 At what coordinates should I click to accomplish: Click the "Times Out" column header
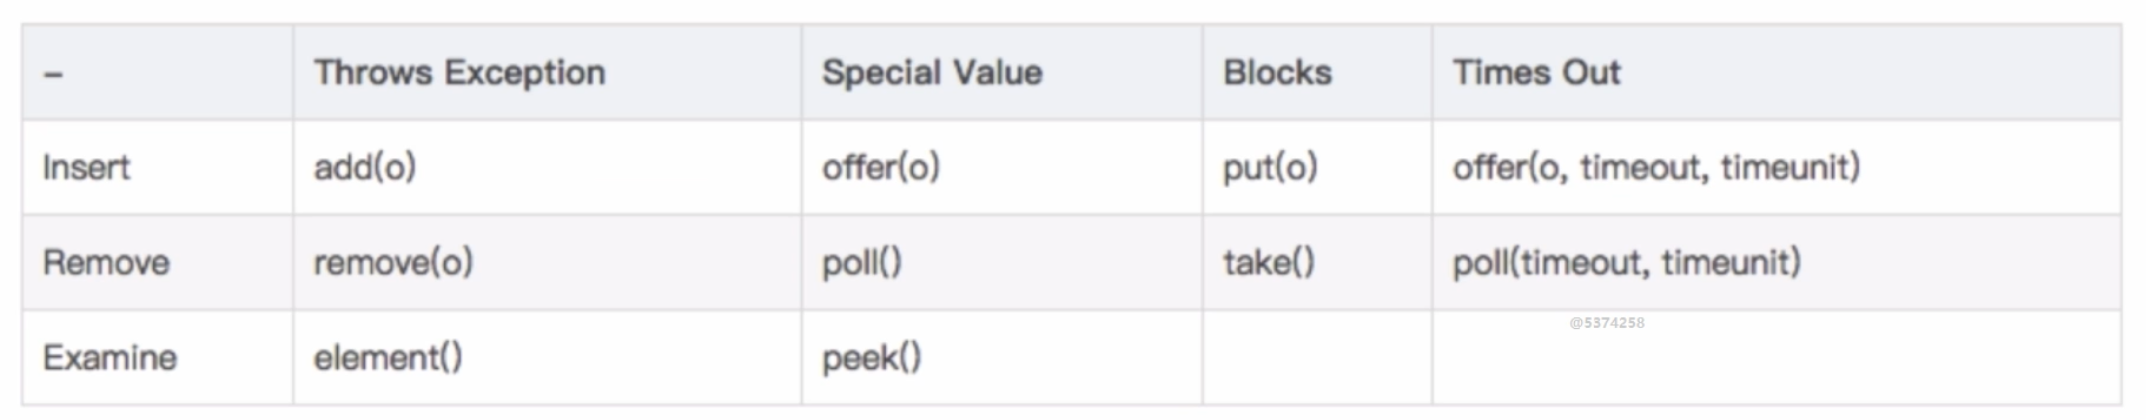pyautogui.click(x=1536, y=72)
